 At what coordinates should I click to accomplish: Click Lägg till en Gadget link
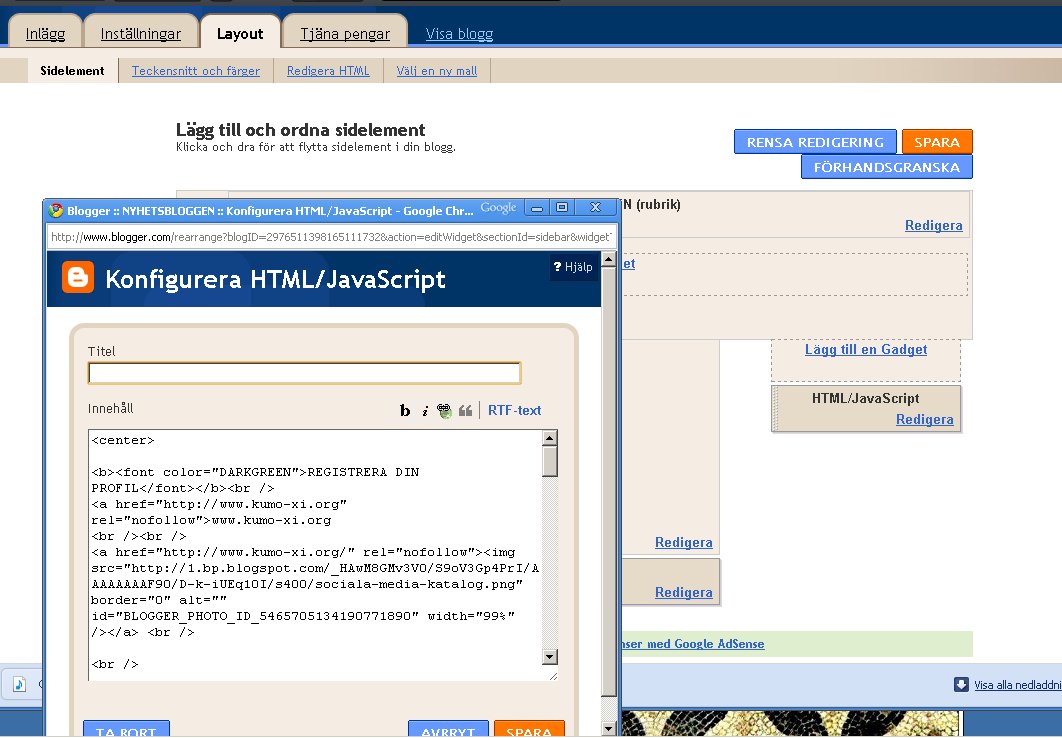[866, 349]
